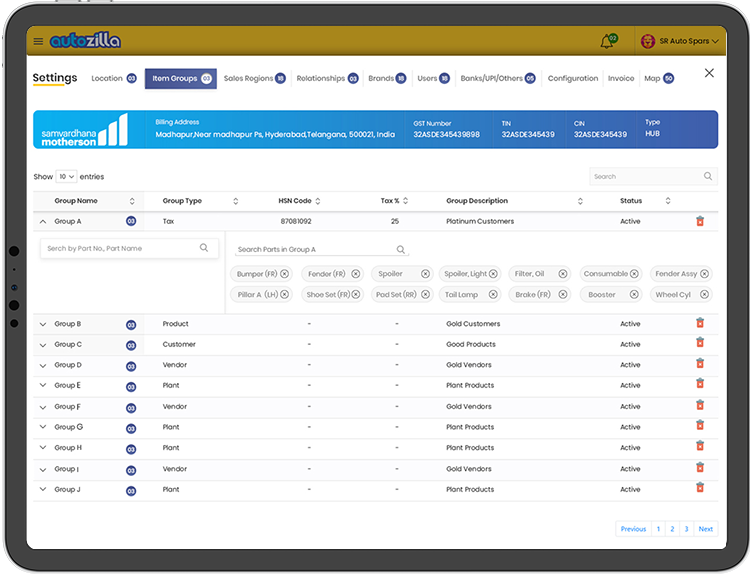Viewport: 750px width, 574px height.
Task: Remove the Spoiler part chip
Action: click(x=425, y=274)
